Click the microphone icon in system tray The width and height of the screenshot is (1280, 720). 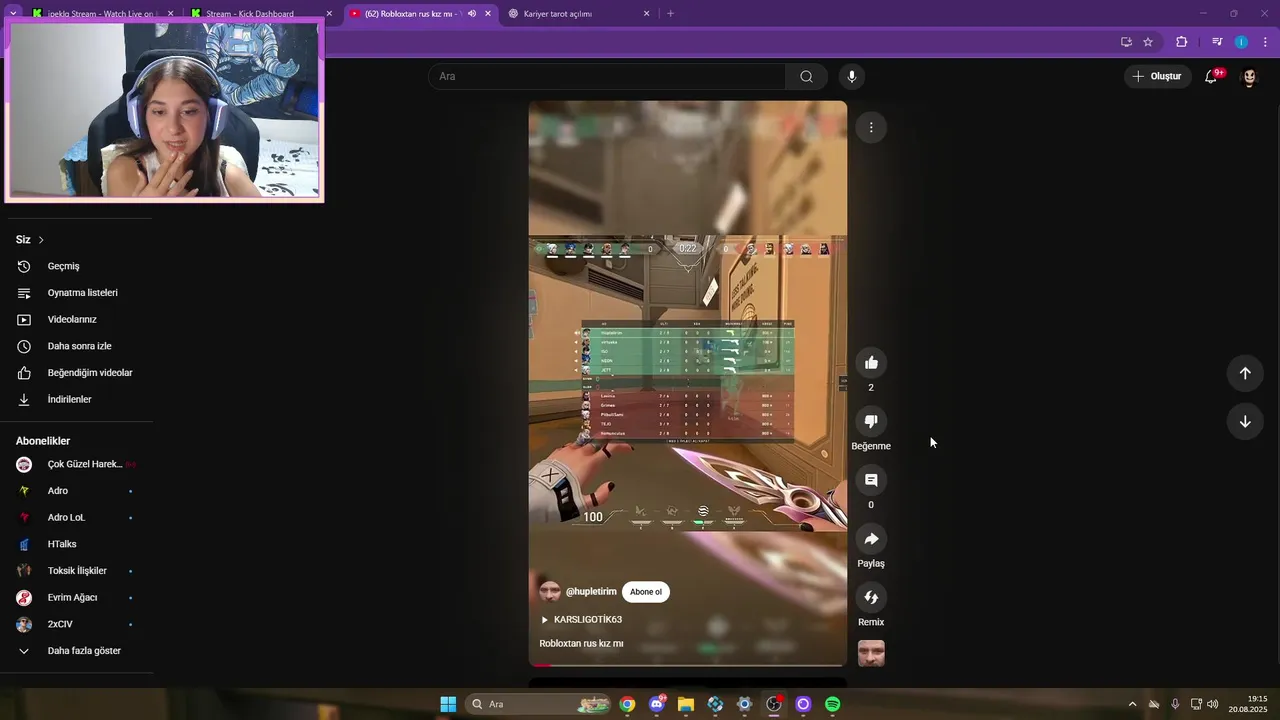pos(1175,704)
